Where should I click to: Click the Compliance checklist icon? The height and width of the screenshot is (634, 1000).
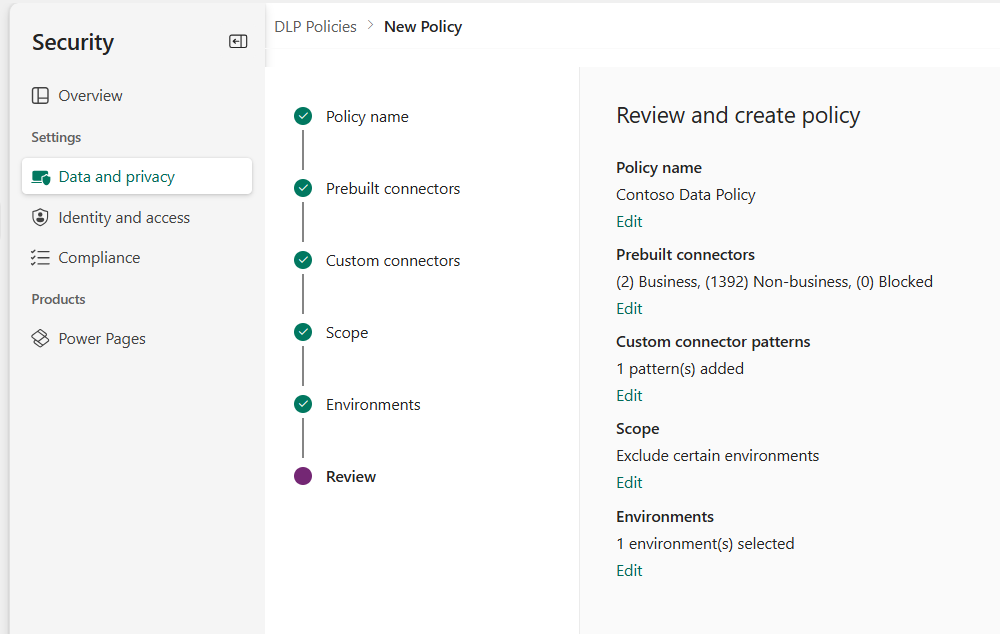(40, 257)
